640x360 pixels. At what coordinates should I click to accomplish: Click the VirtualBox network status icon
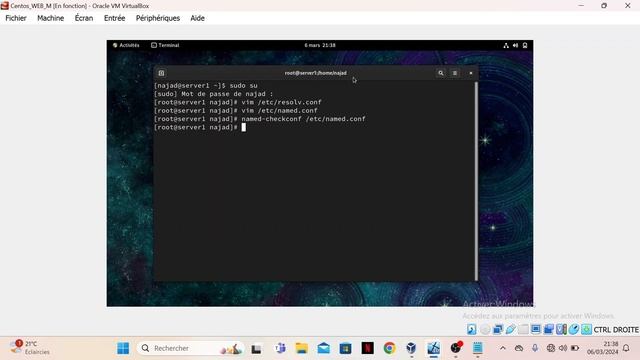coord(498,329)
